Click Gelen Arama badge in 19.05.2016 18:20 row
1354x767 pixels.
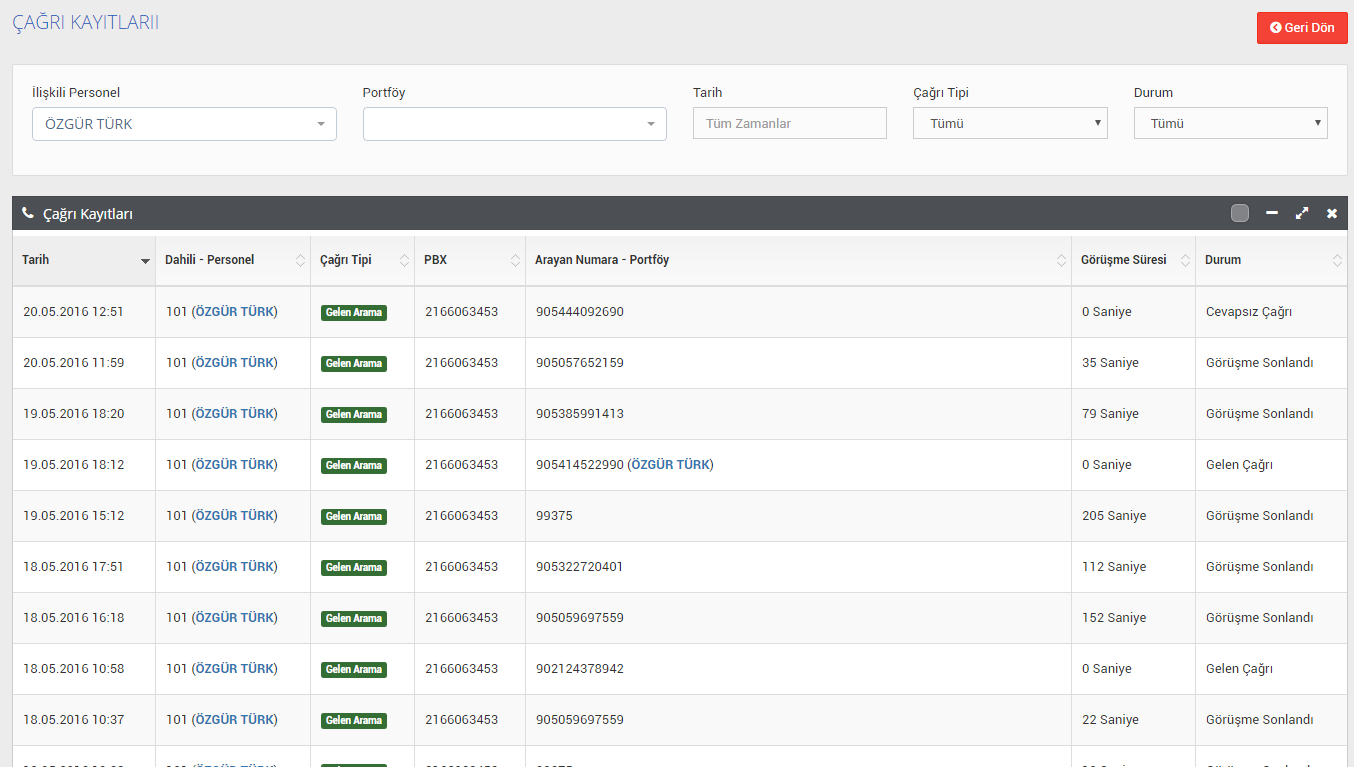354,415
